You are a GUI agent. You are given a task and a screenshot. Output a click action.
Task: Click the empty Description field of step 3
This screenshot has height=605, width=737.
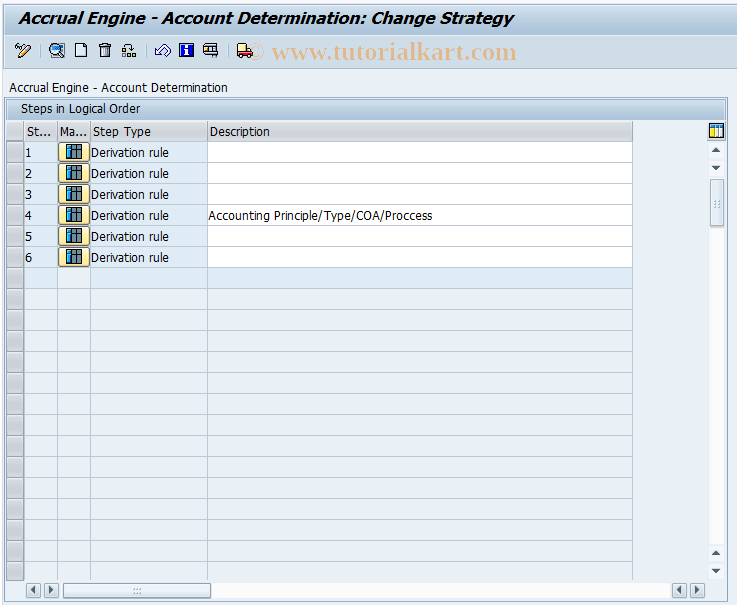pos(420,194)
